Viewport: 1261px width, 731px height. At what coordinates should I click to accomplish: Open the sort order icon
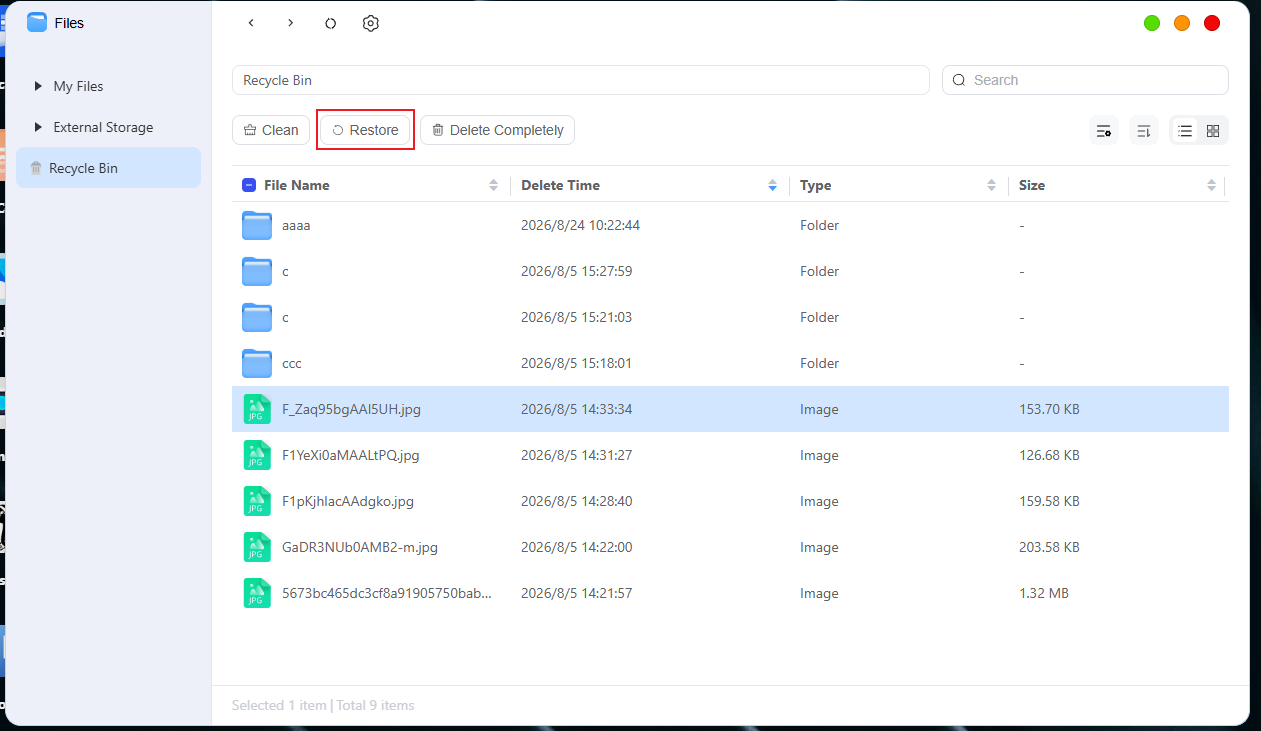[x=1144, y=131]
